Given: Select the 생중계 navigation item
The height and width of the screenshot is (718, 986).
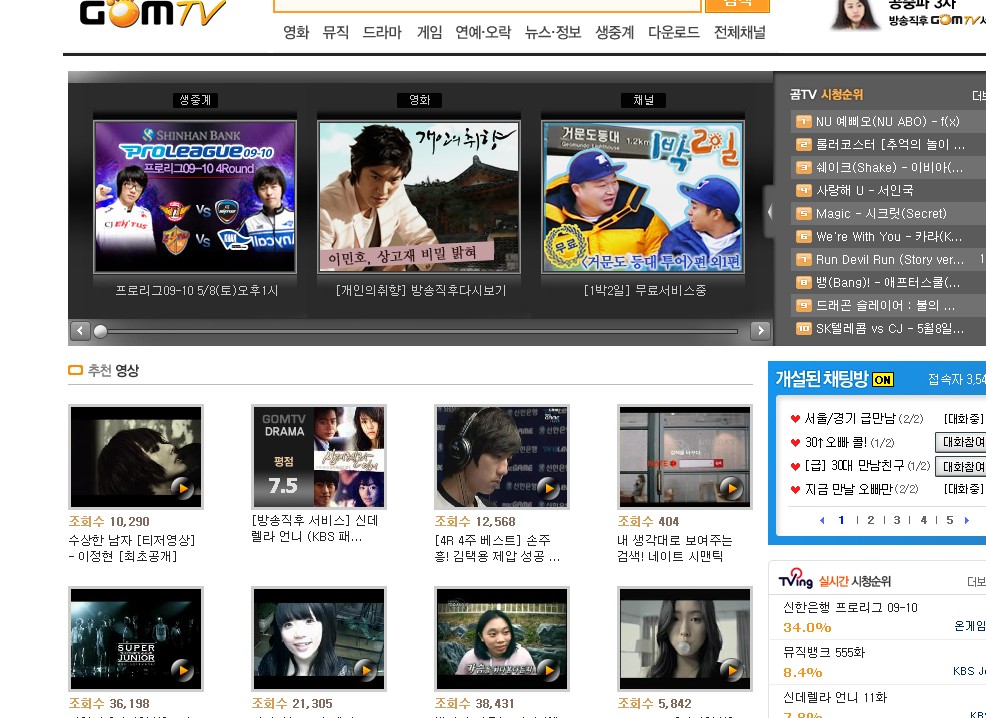Looking at the screenshot, I should point(614,32).
